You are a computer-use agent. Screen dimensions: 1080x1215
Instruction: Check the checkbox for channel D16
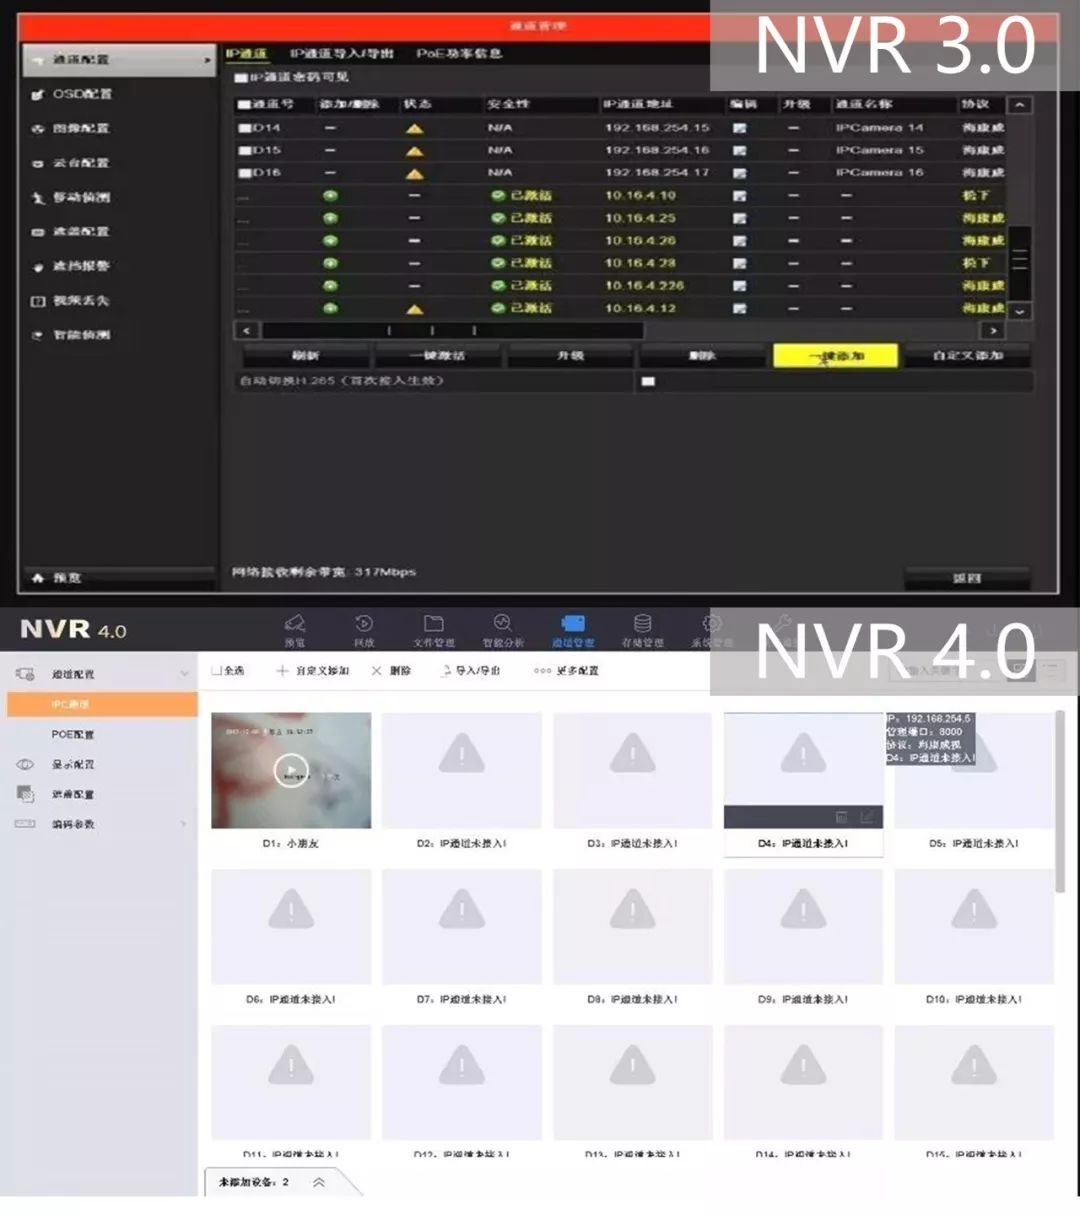[x=244, y=173]
